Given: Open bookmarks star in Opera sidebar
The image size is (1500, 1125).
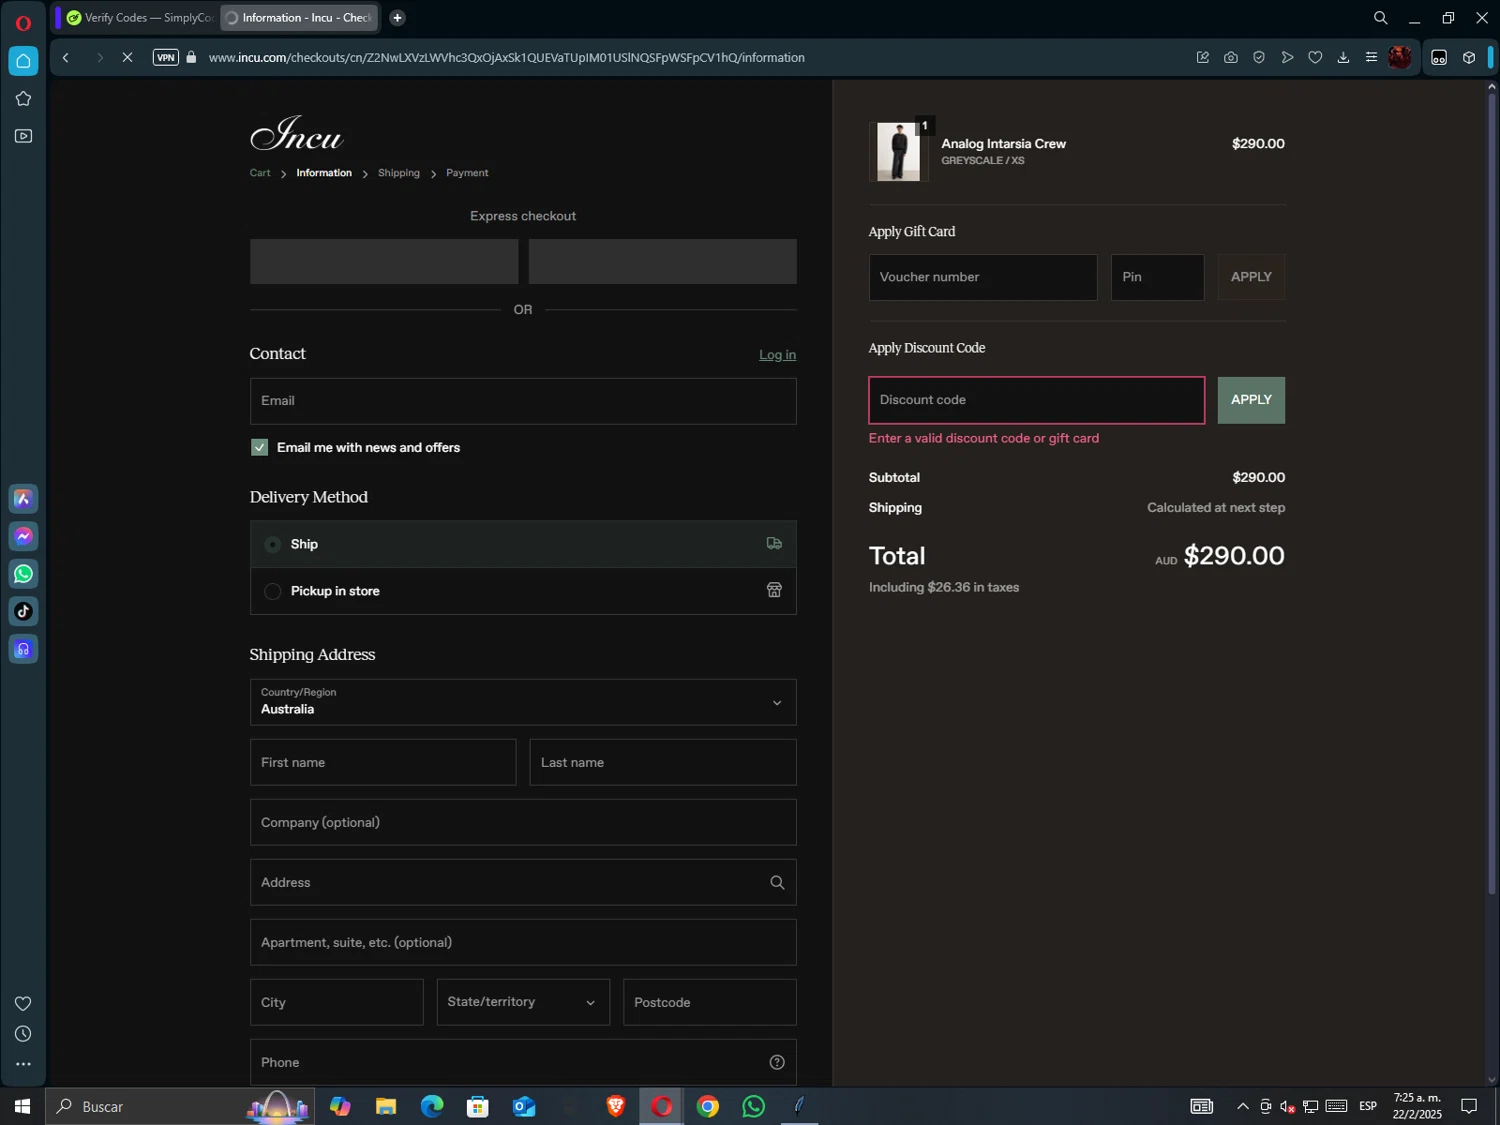Looking at the screenshot, I should pos(23,99).
